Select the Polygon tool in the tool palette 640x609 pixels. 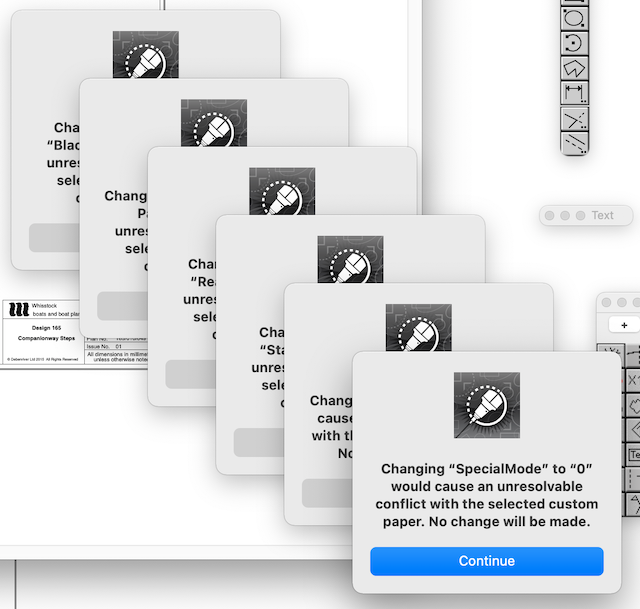tap(574, 68)
